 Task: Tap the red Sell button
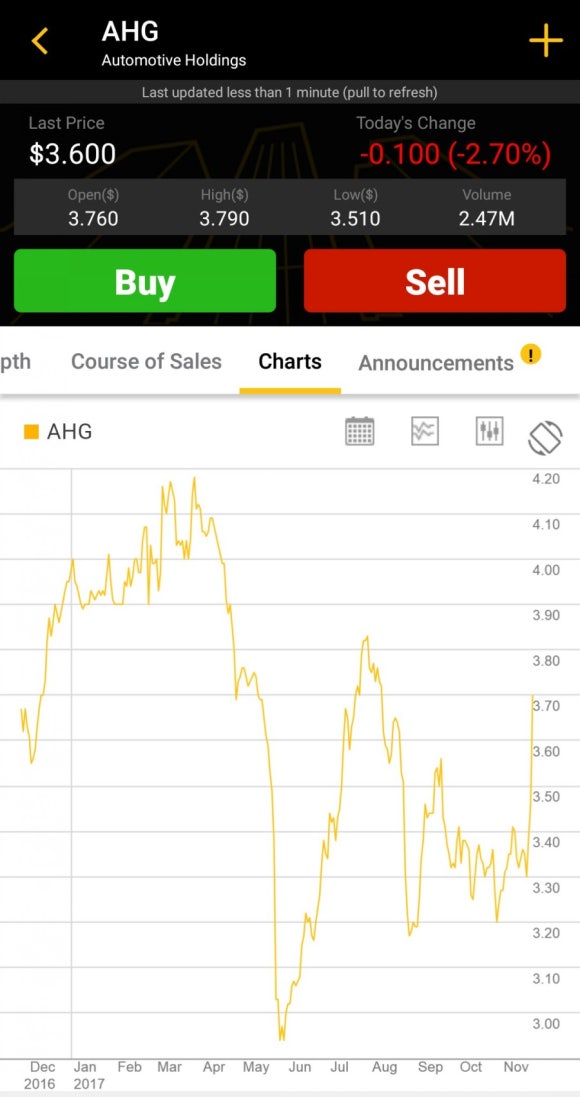pyautogui.click(x=434, y=281)
